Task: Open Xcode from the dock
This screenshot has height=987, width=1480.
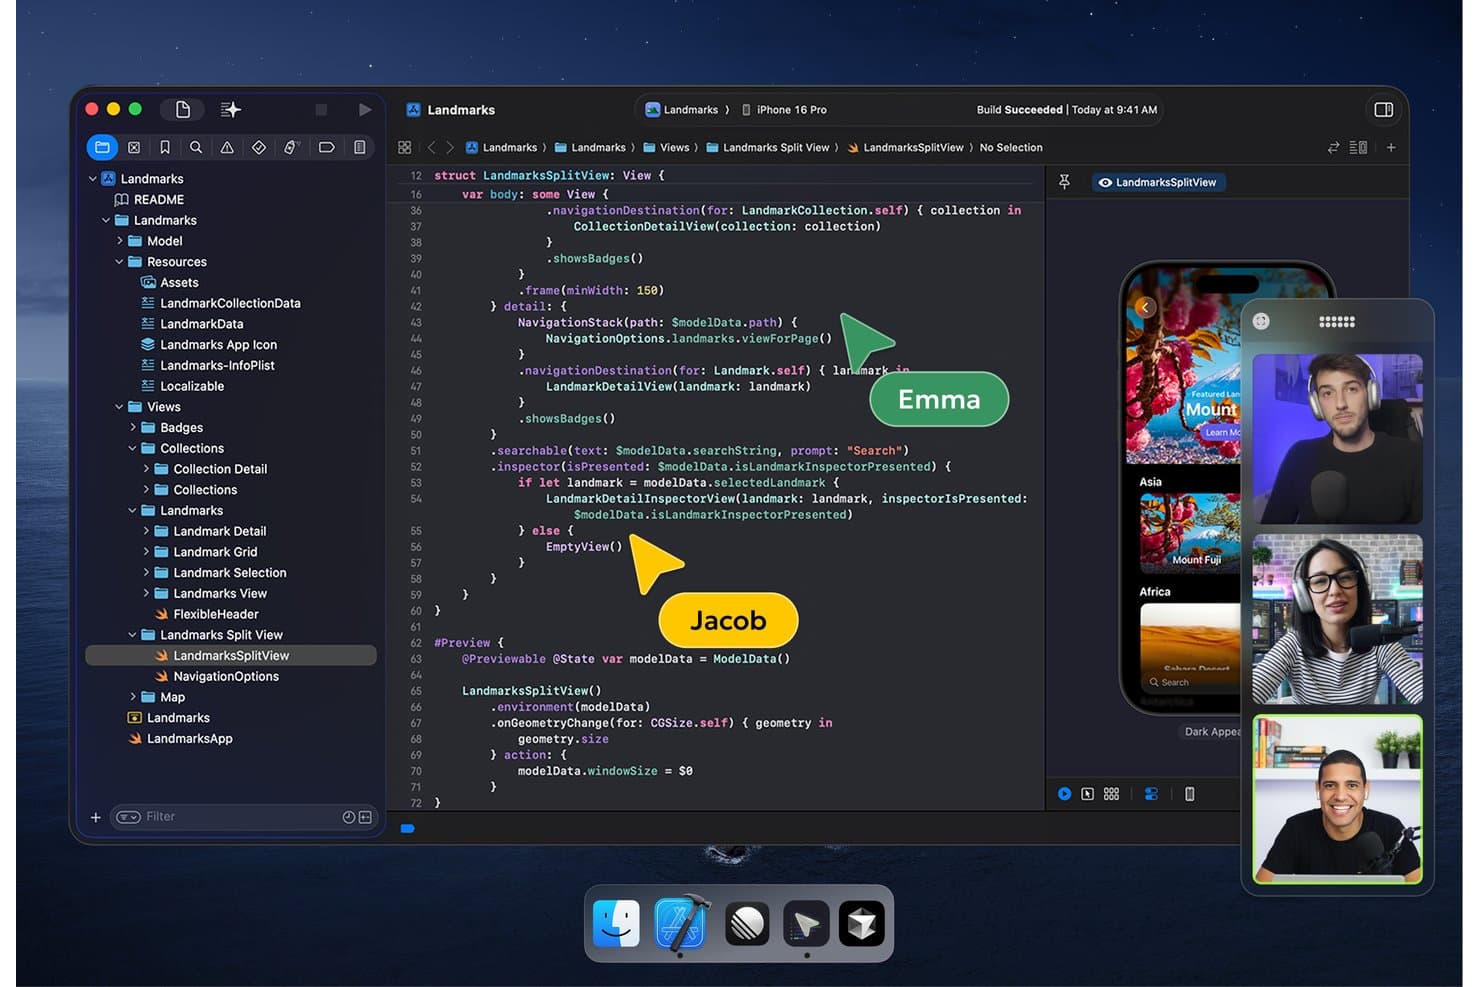Action: tap(681, 923)
